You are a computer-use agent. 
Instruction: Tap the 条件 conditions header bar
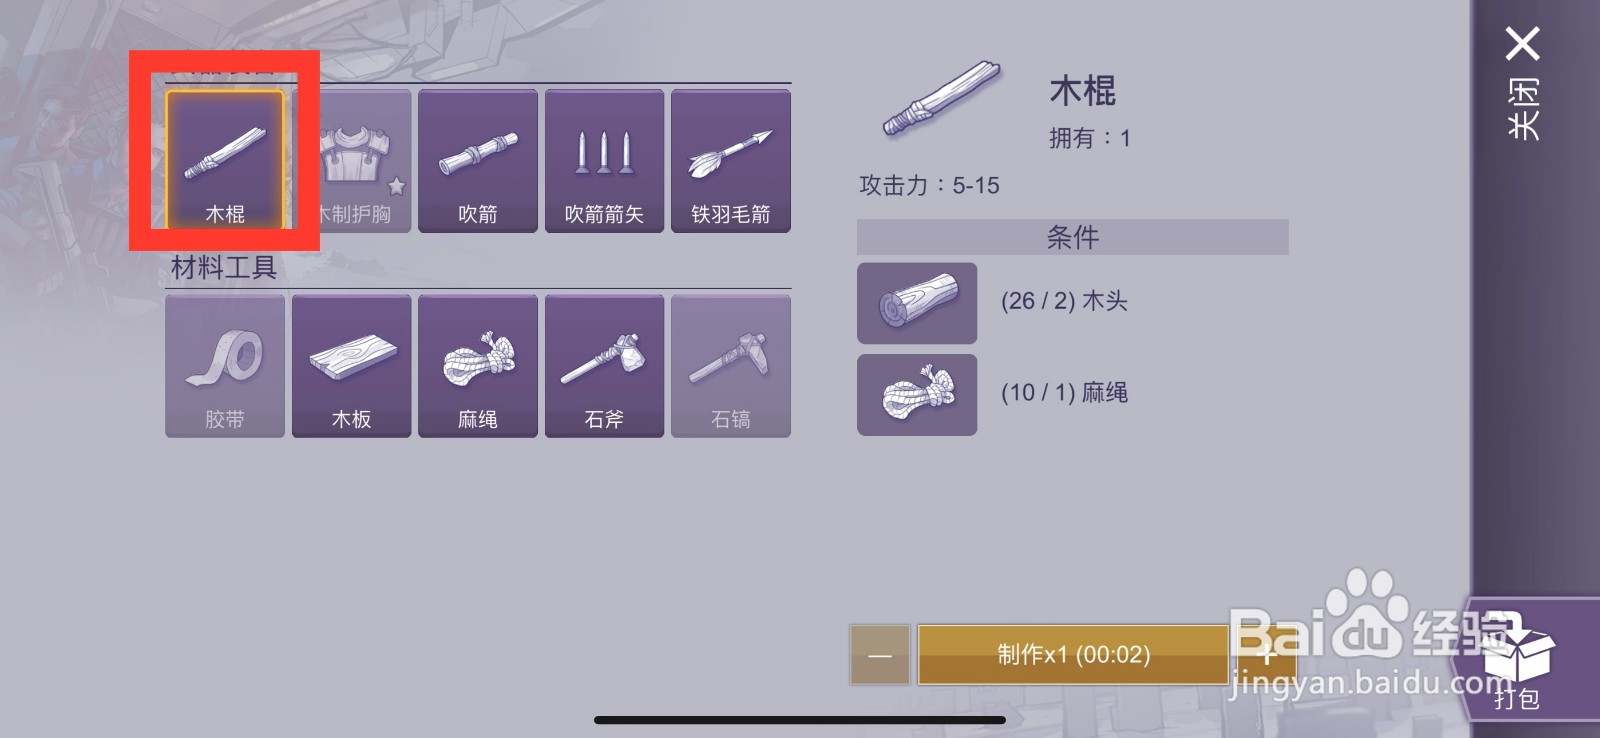pos(1073,237)
